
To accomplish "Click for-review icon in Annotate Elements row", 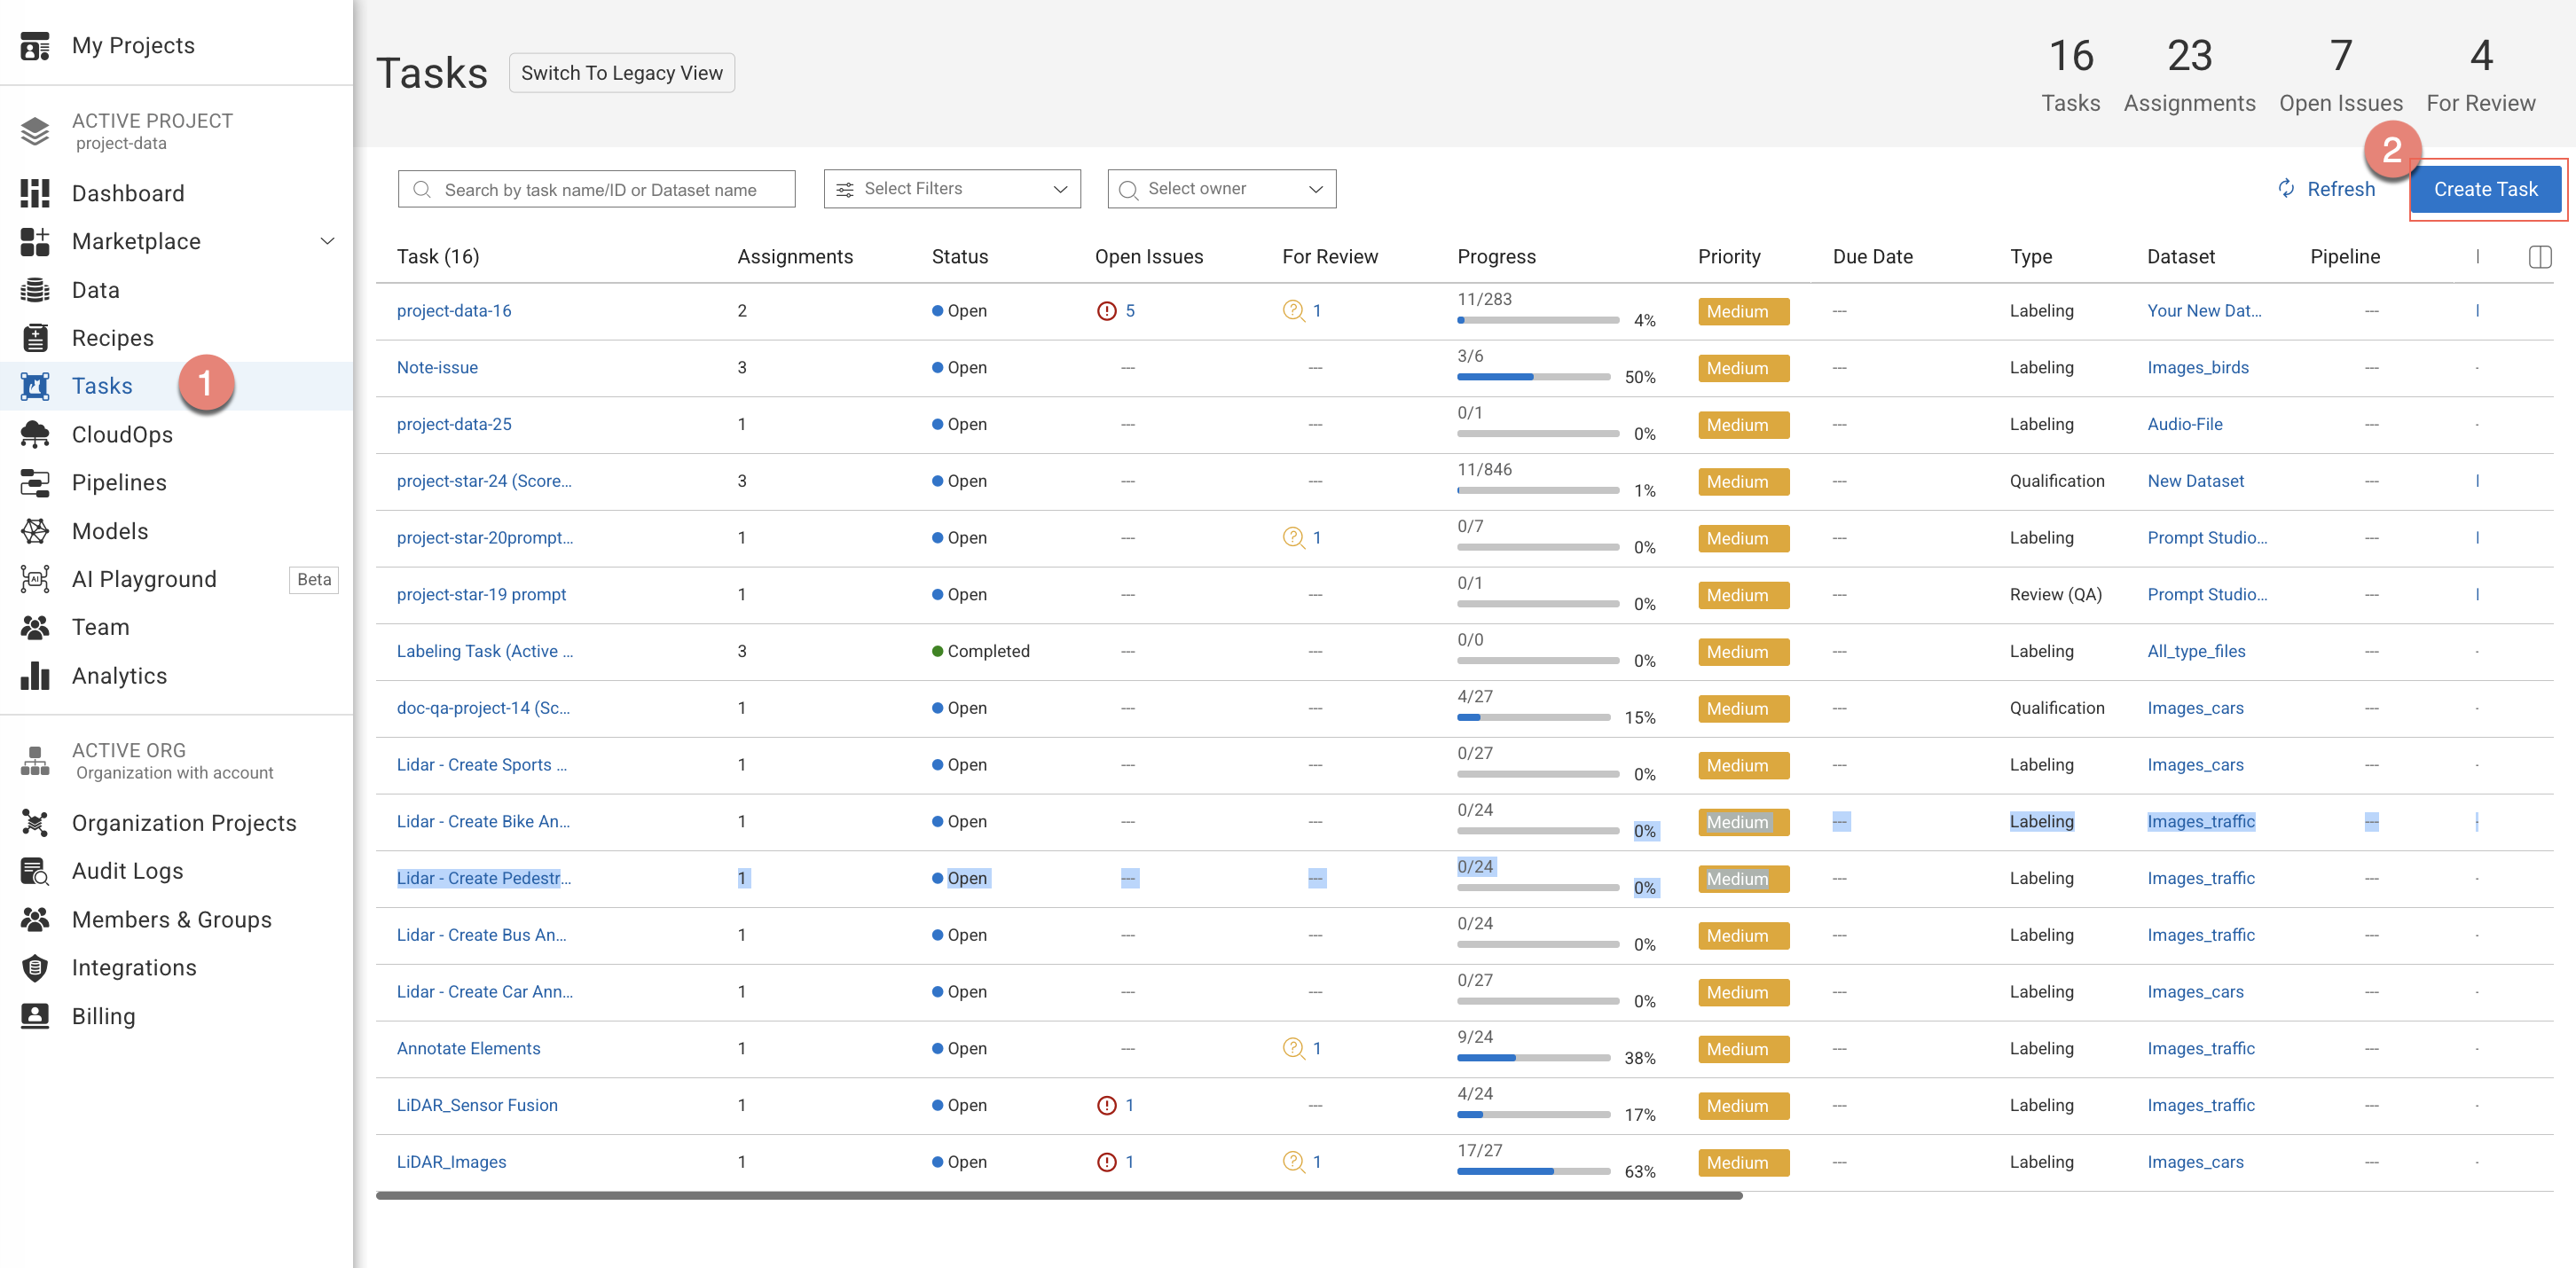I will coord(1293,1048).
